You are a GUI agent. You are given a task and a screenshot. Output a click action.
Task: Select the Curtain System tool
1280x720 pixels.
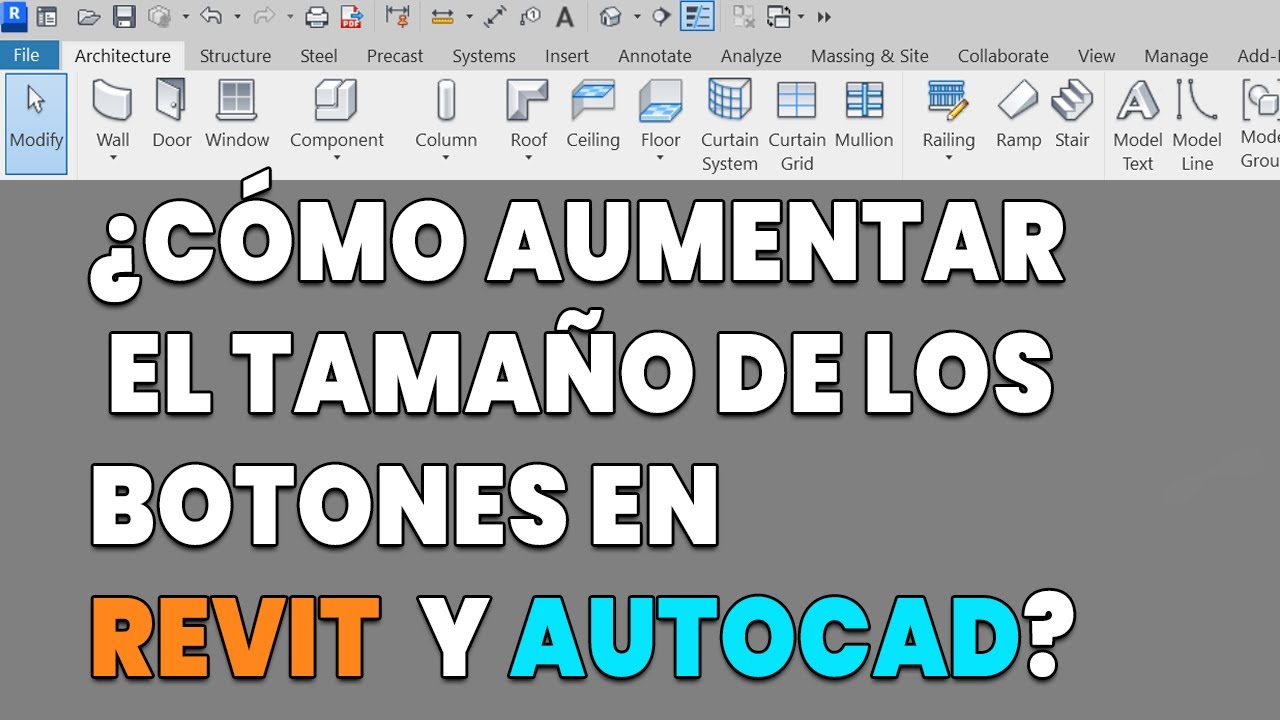pyautogui.click(x=729, y=124)
